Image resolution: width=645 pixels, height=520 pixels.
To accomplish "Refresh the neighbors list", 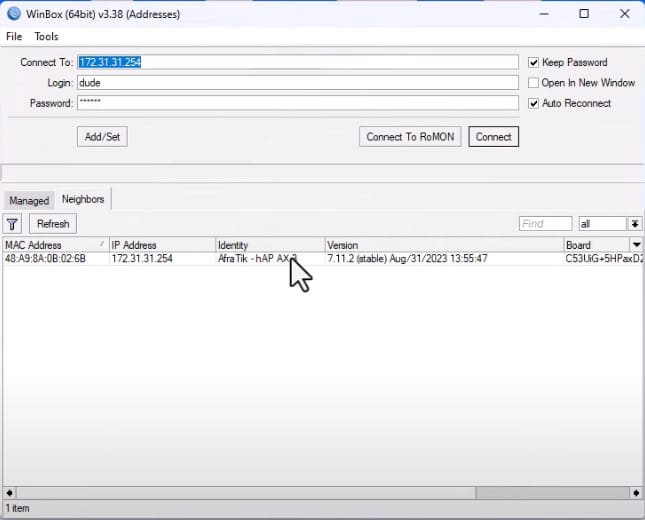I will click(x=53, y=224).
